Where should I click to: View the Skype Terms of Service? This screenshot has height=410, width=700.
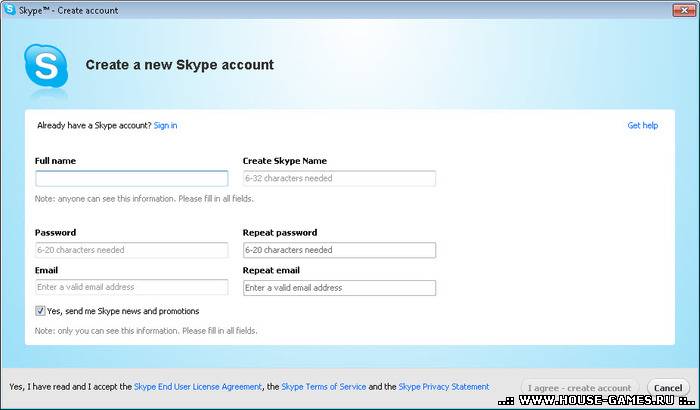[x=324, y=387]
